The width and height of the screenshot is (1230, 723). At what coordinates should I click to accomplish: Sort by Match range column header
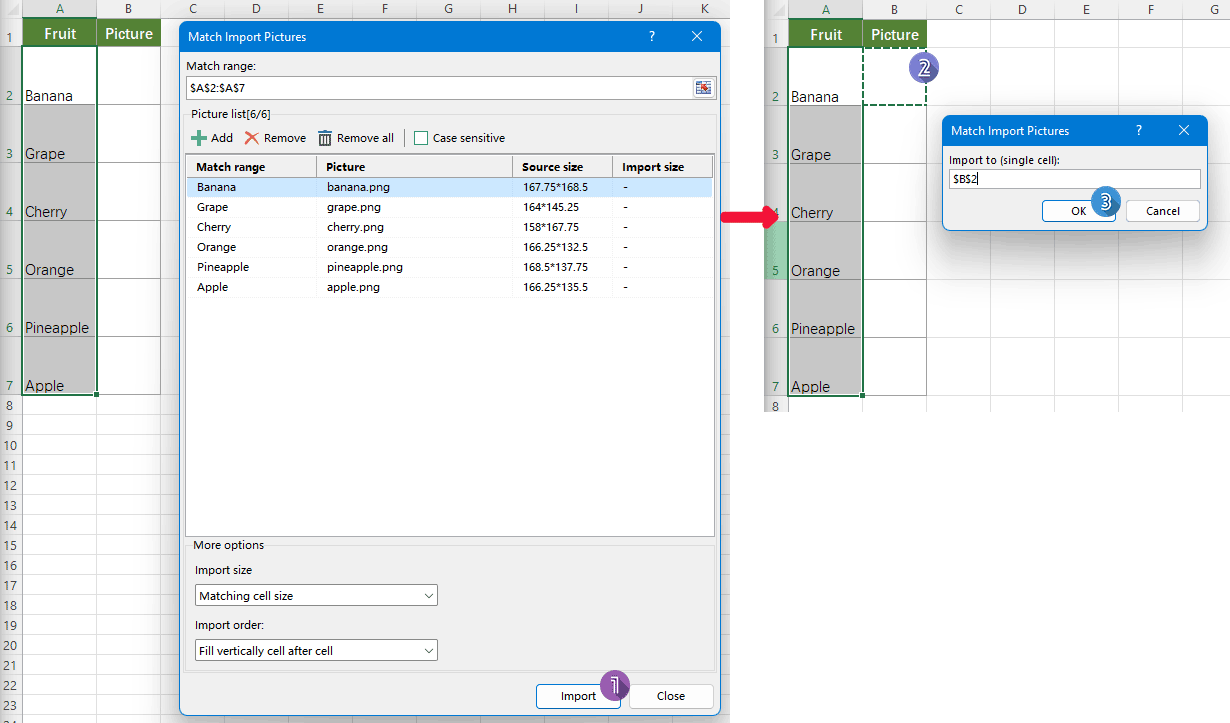click(x=251, y=167)
